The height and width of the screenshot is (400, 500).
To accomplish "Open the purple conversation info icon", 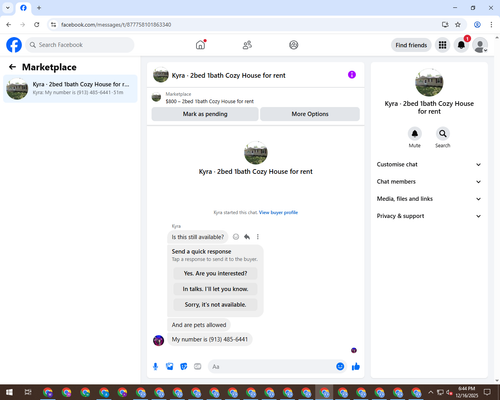I will (x=352, y=75).
